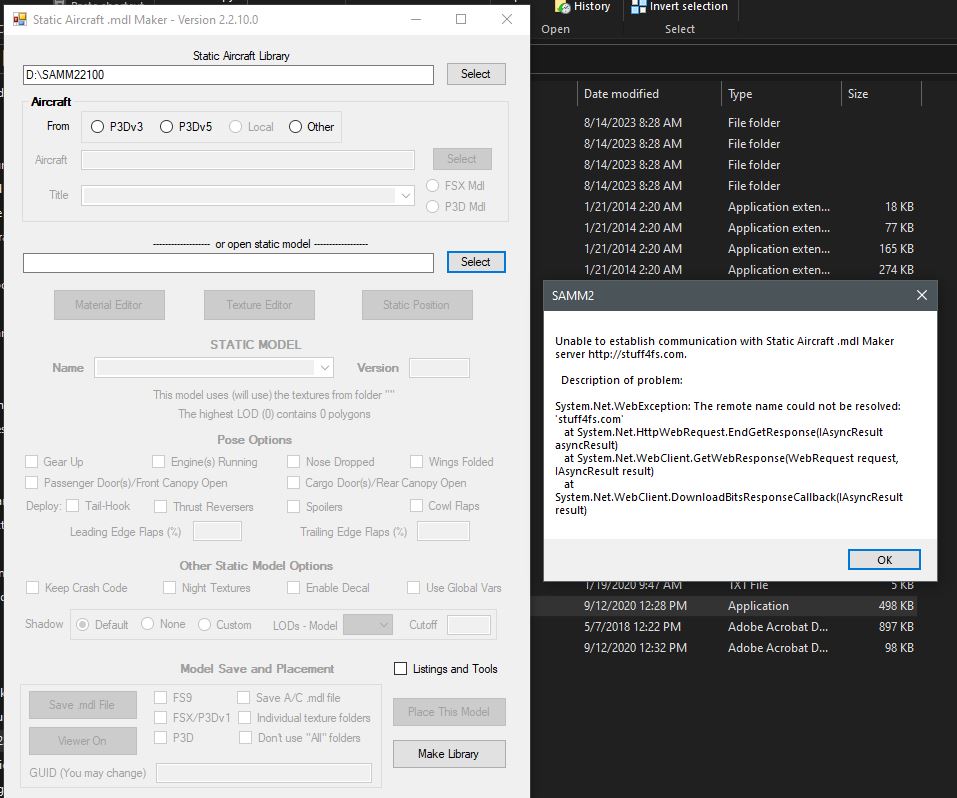Click the Invert selection icon in File Explorer

pos(638,7)
